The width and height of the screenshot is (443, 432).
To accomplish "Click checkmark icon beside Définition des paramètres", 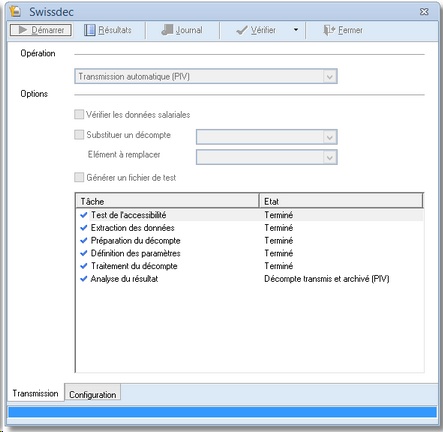I will pos(84,253).
